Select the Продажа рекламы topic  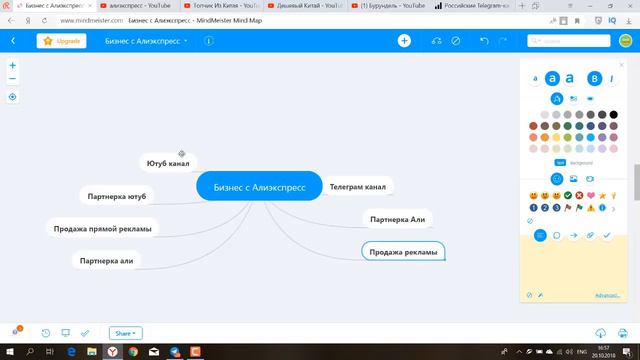pos(403,252)
